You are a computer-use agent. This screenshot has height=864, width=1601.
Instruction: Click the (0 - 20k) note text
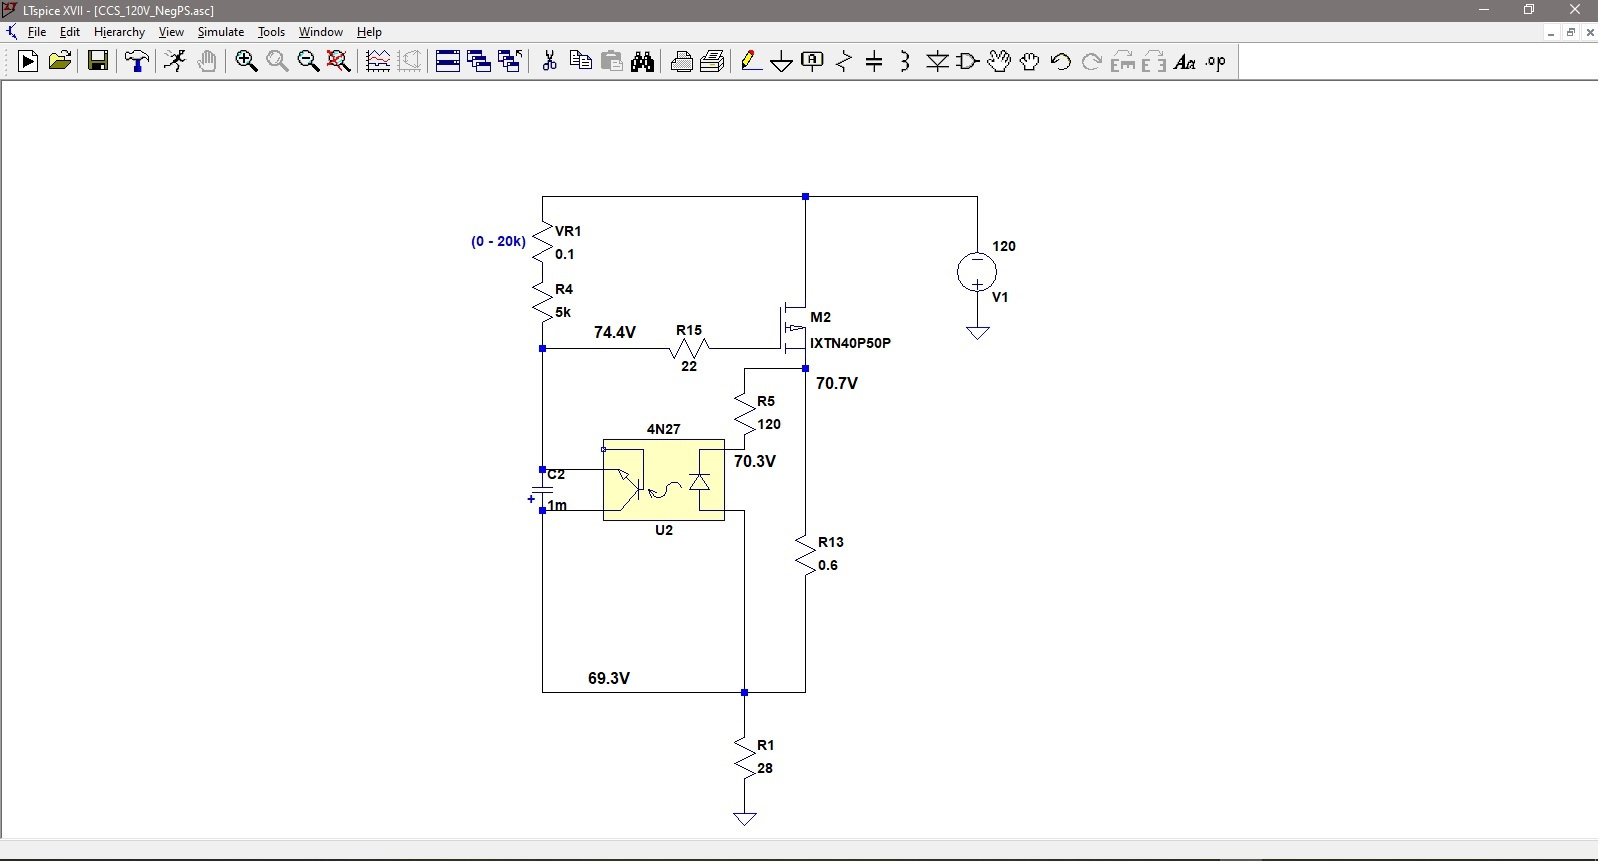[498, 241]
